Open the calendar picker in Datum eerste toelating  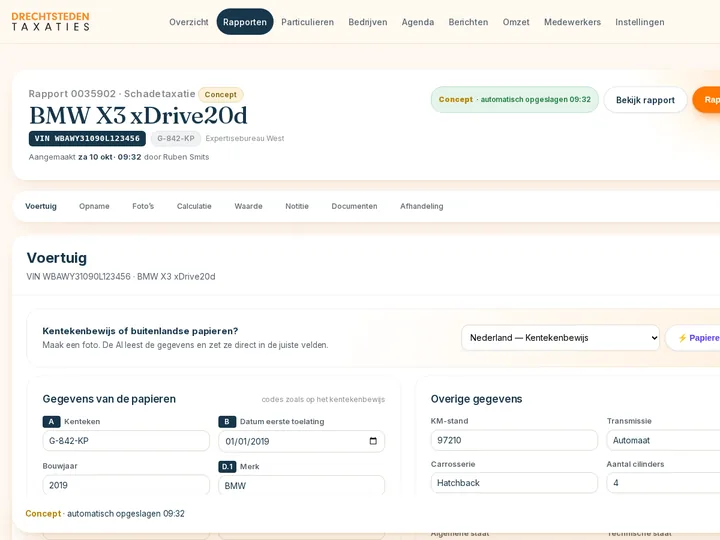pos(373,441)
